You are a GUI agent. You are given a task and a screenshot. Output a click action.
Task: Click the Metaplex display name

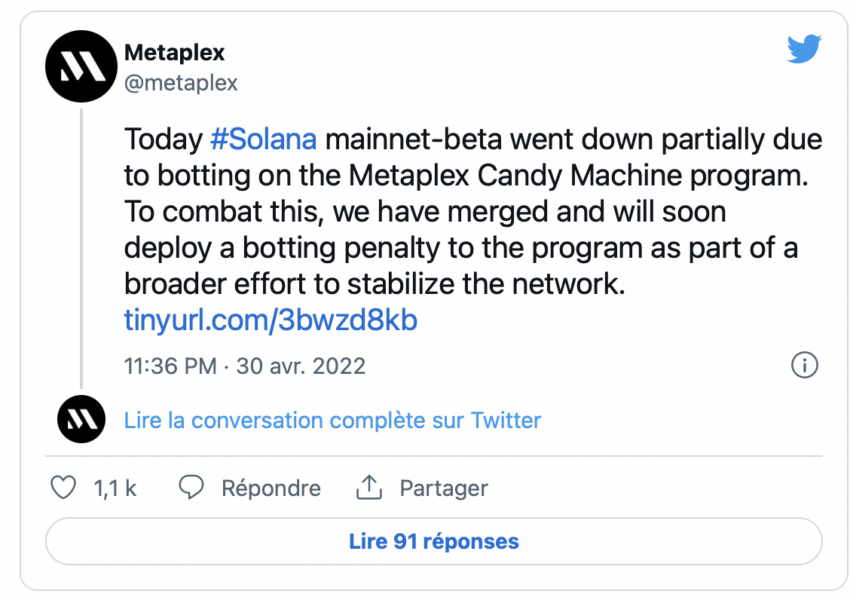point(174,53)
